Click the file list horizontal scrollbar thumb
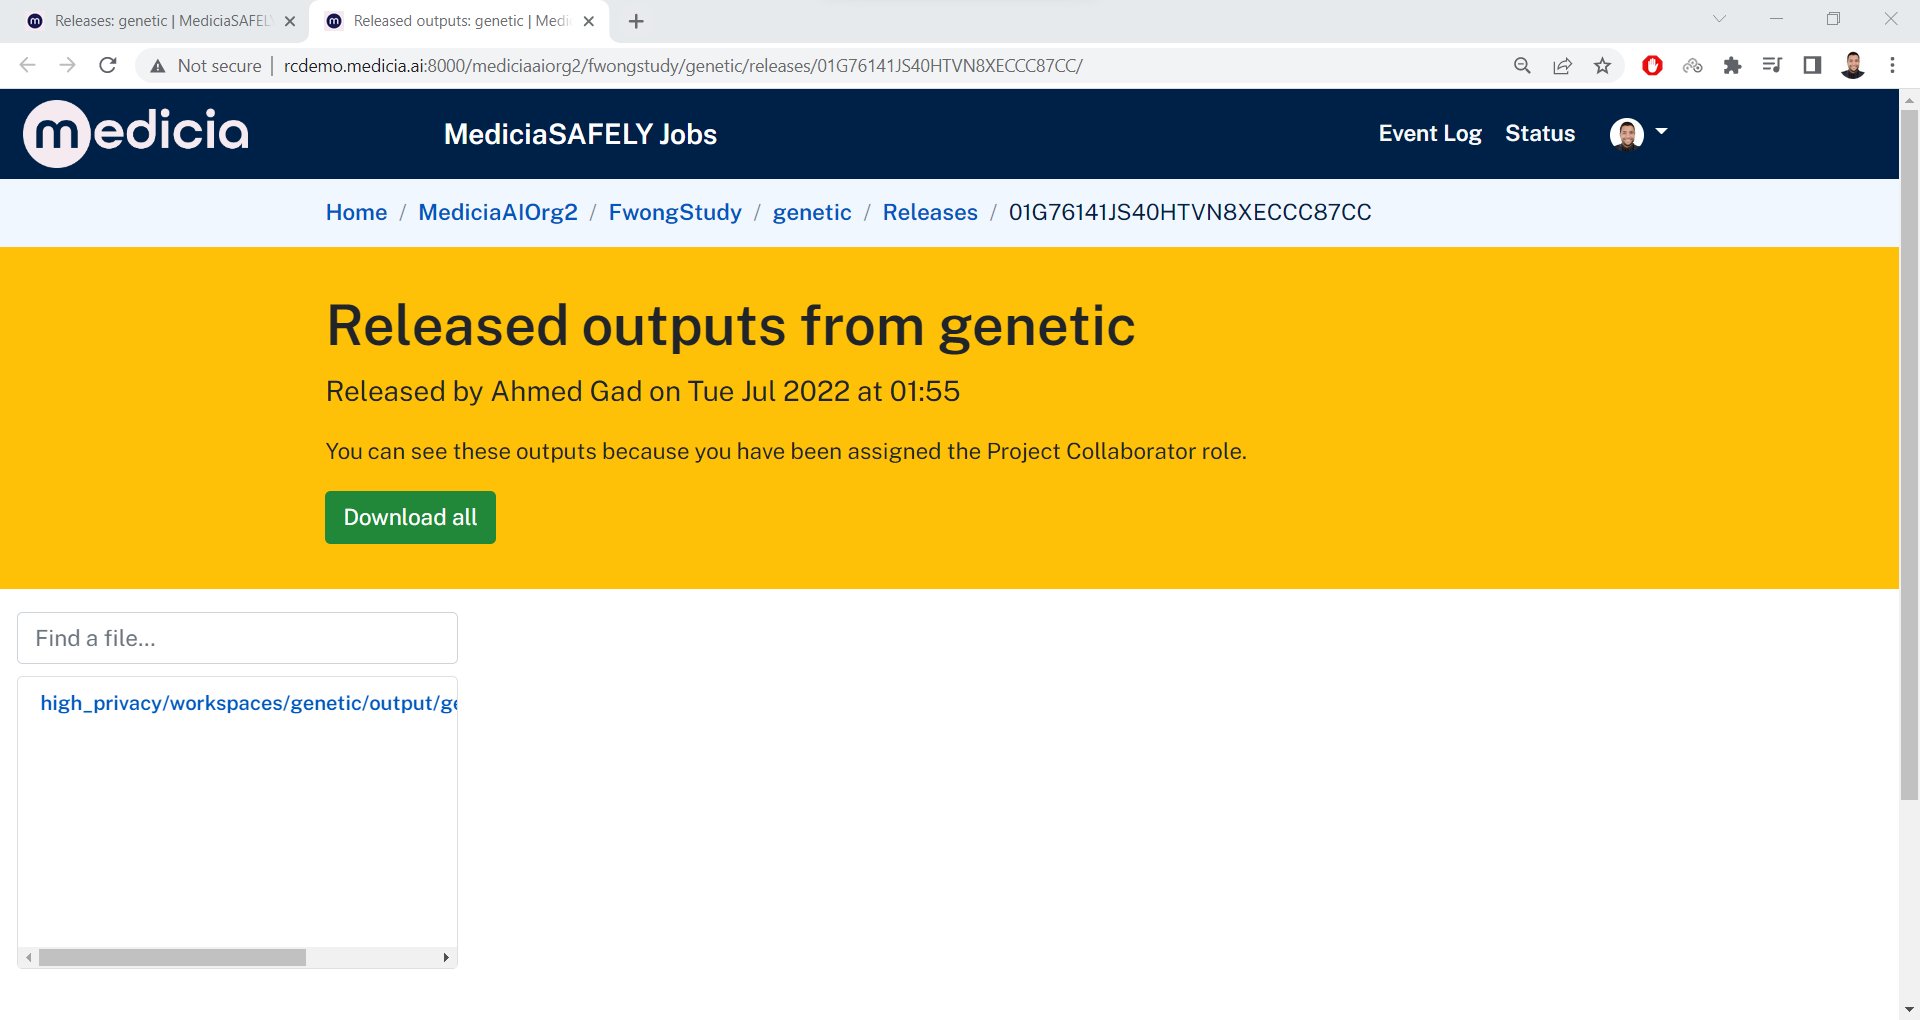Image resolution: width=1920 pixels, height=1020 pixels. 172,957
